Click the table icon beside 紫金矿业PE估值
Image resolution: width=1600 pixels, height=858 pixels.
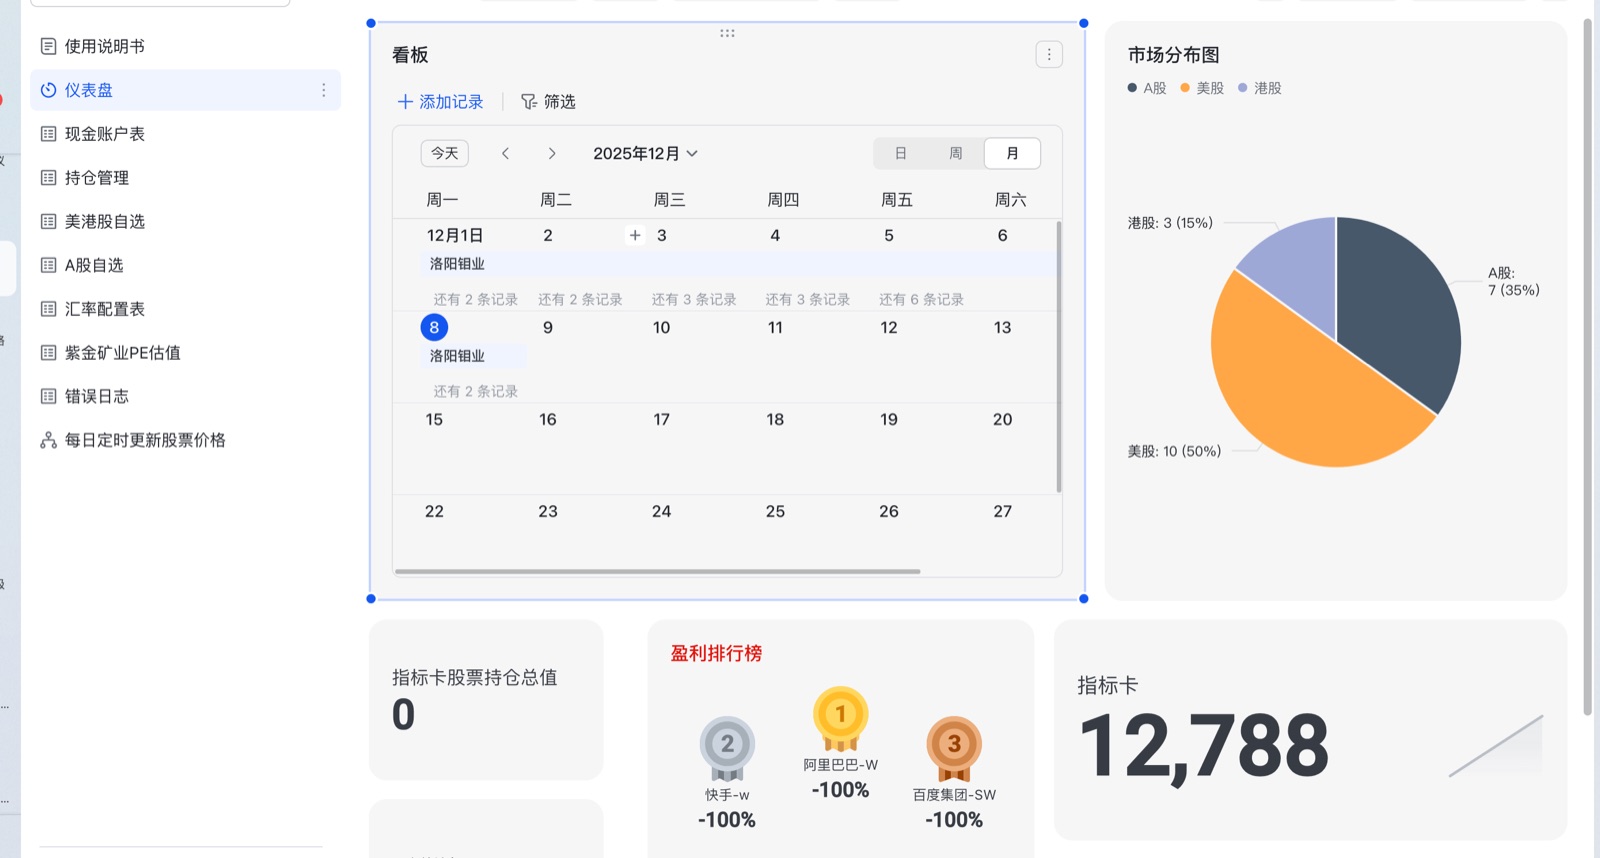coord(48,352)
